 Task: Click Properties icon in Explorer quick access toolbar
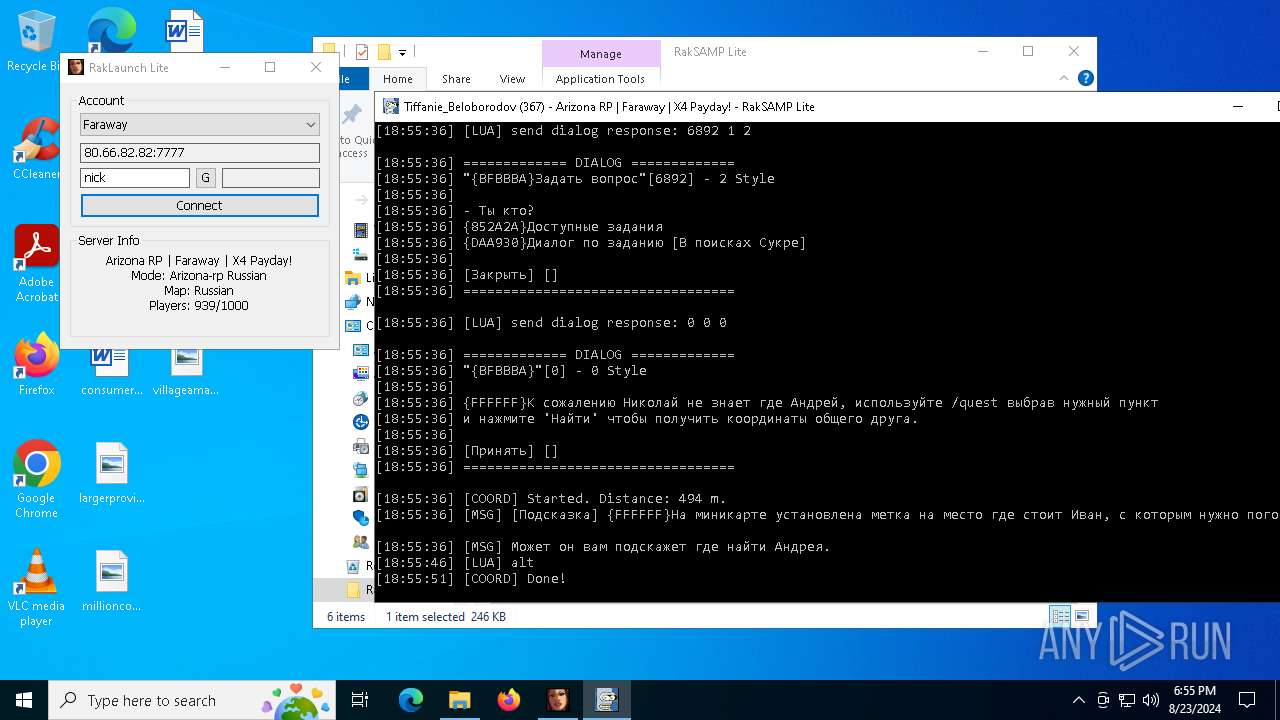[362, 52]
